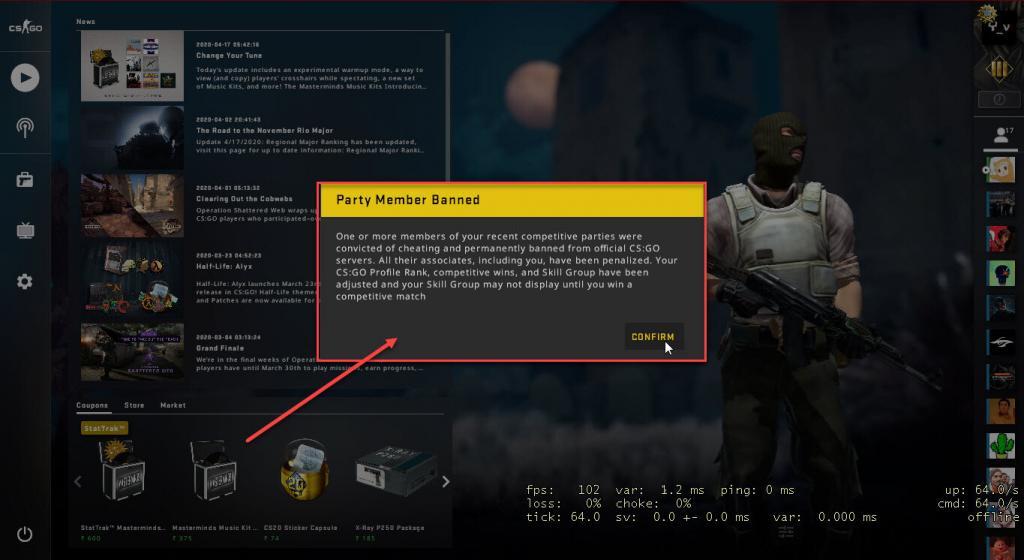1024x560 pixels.
Task: Open the settings gear icon
Action: [x=25, y=281]
